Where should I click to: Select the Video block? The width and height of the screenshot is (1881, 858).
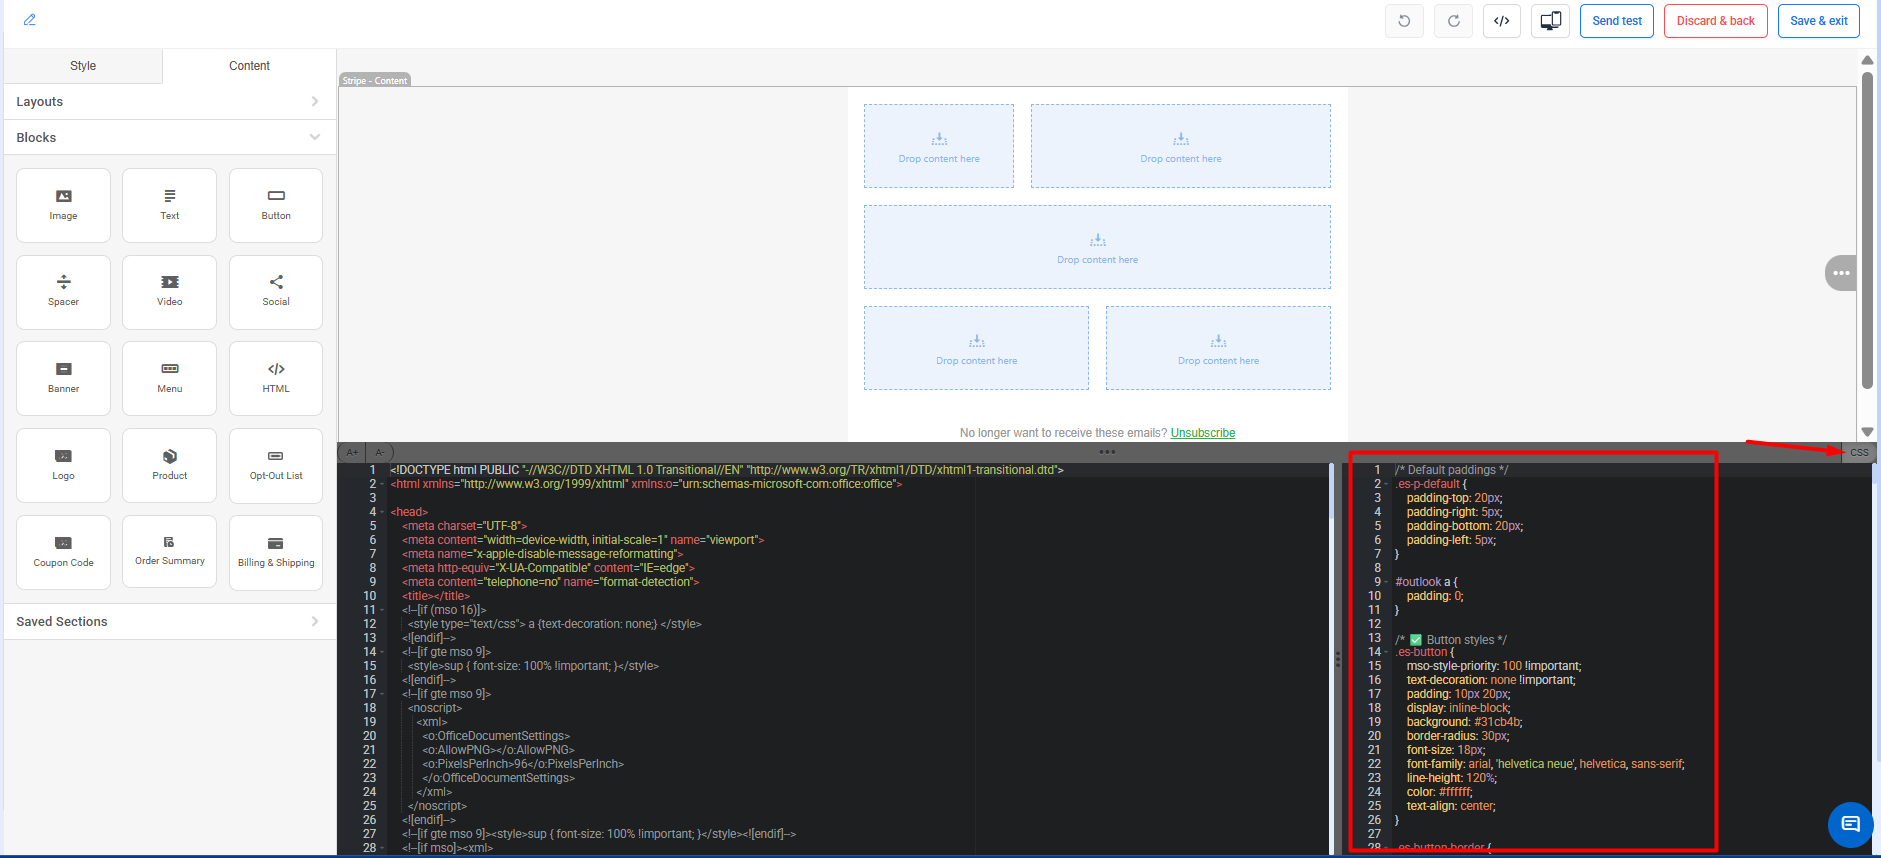coord(169,292)
